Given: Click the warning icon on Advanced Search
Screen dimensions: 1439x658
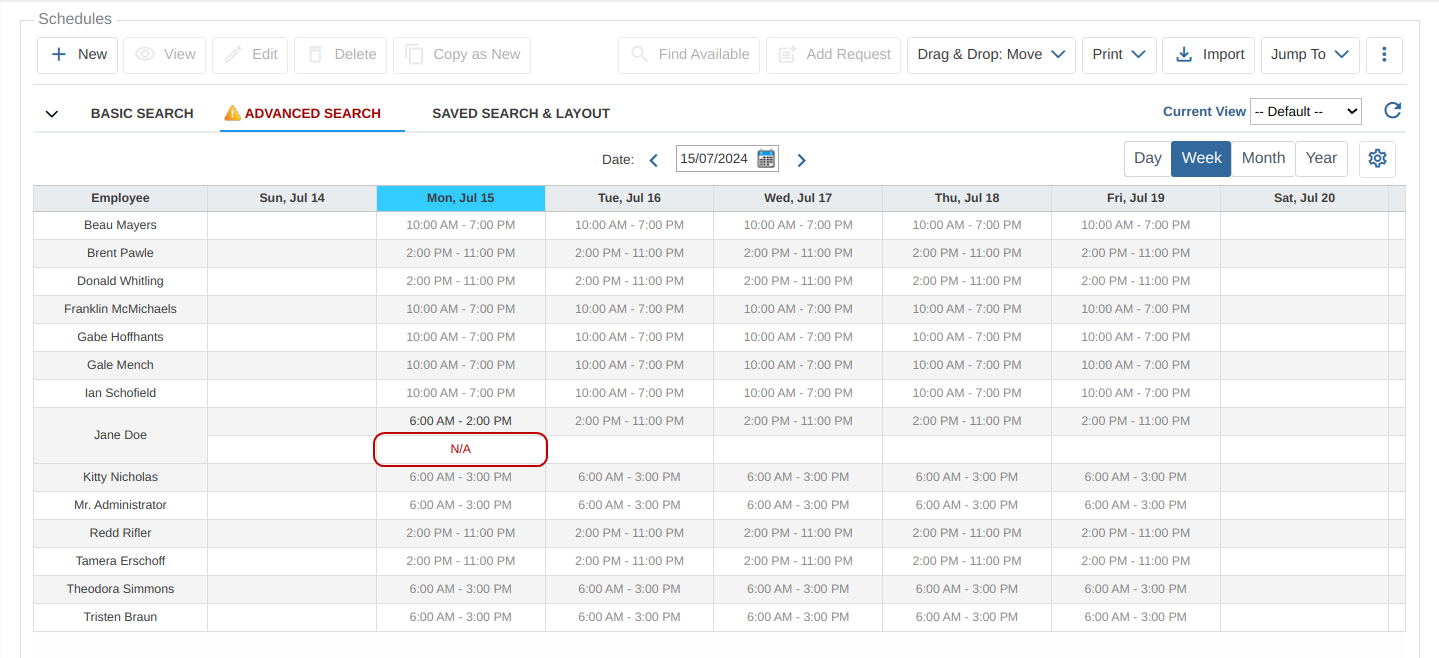Looking at the screenshot, I should click(232, 113).
